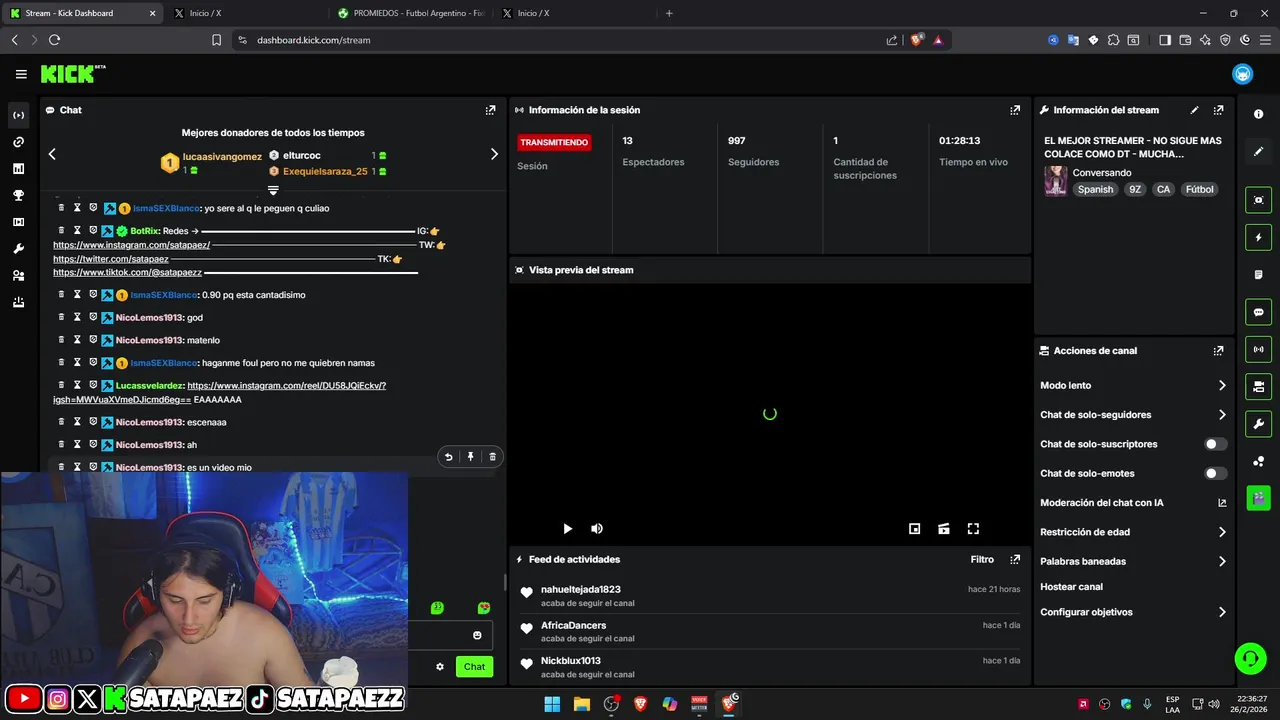Click the Kick logo
This screenshot has width=1280, height=720.
point(72,74)
